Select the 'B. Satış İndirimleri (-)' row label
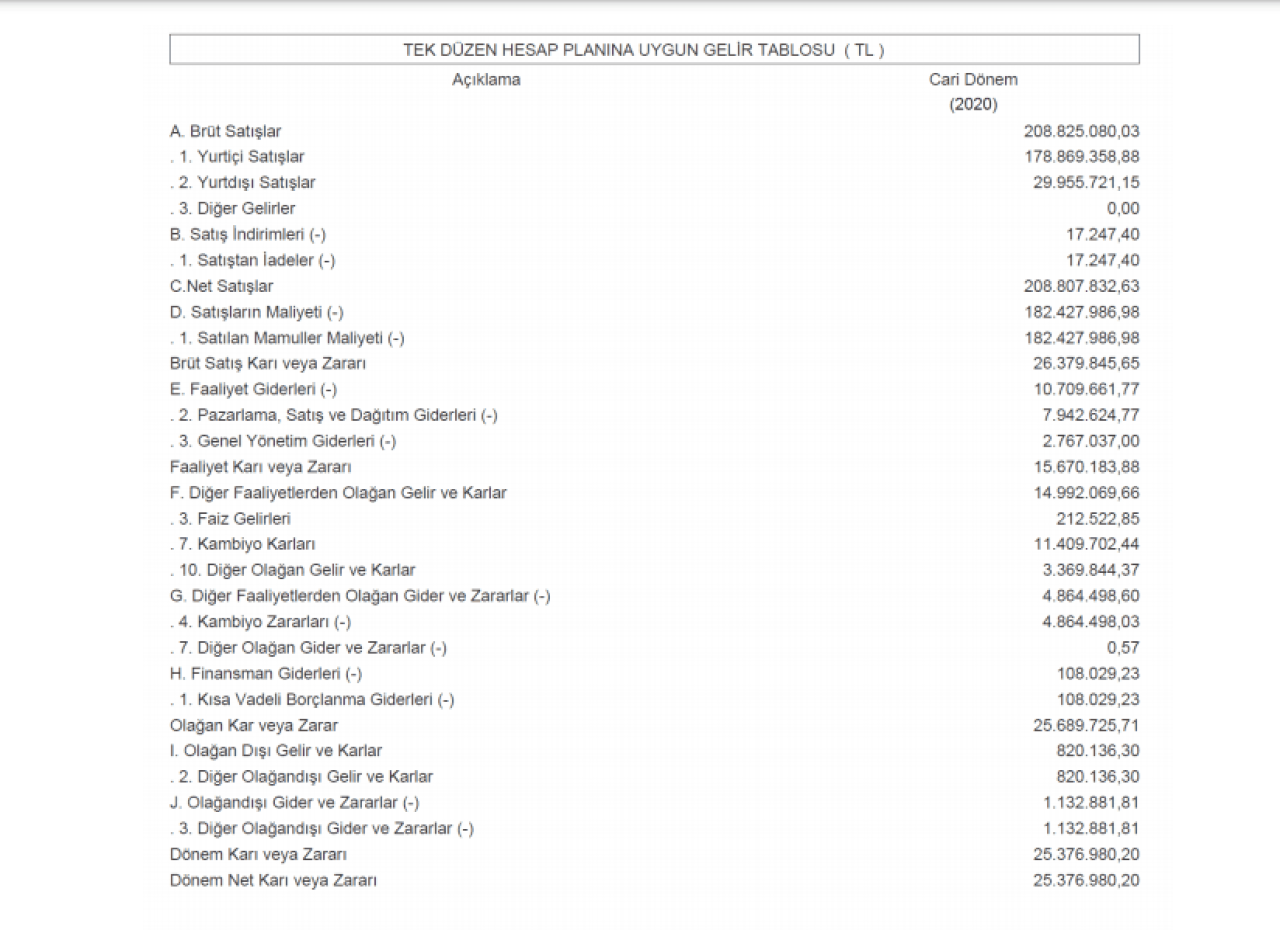This screenshot has width=1280, height=930. point(248,235)
